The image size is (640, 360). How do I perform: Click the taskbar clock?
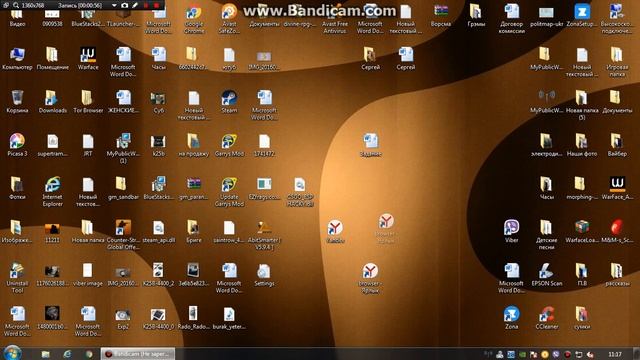(x=615, y=354)
